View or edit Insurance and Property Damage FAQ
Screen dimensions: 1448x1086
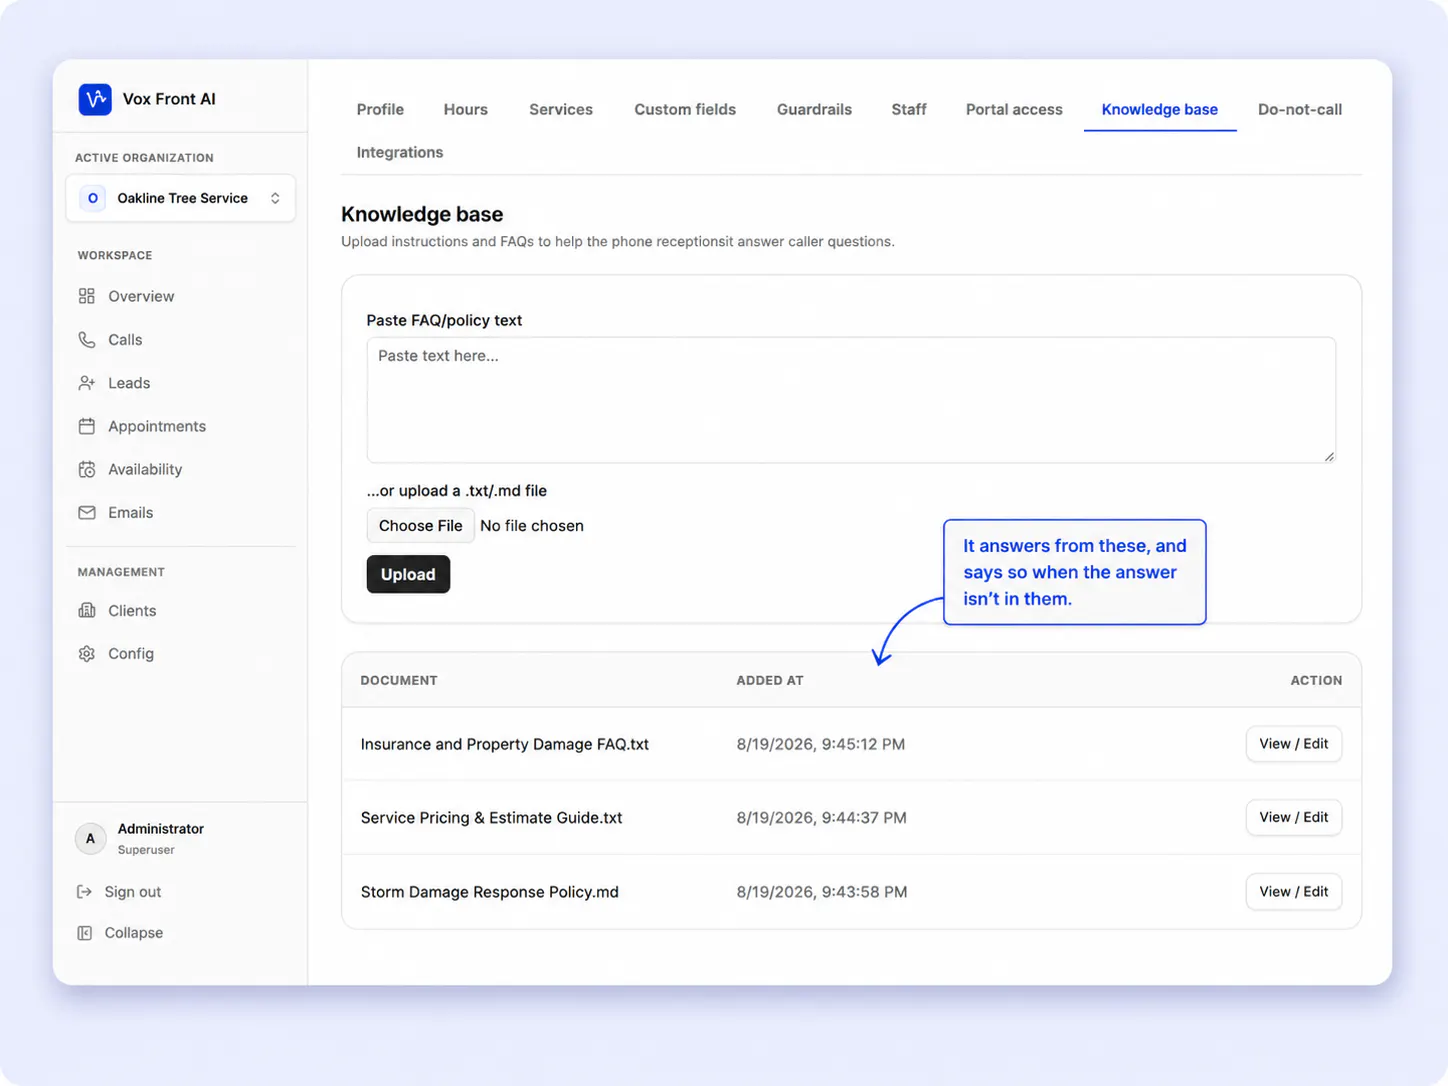coord(1294,744)
